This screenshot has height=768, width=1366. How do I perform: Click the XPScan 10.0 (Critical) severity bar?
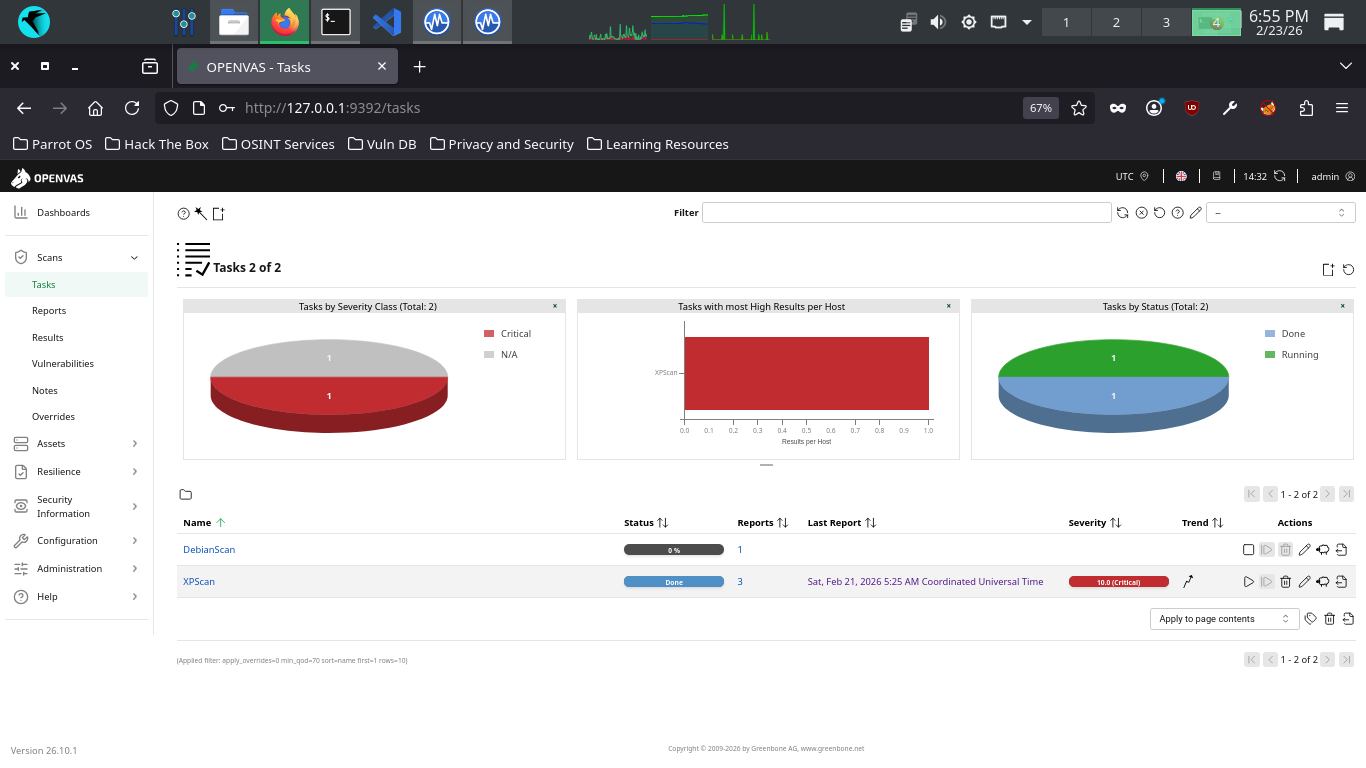(x=1118, y=582)
